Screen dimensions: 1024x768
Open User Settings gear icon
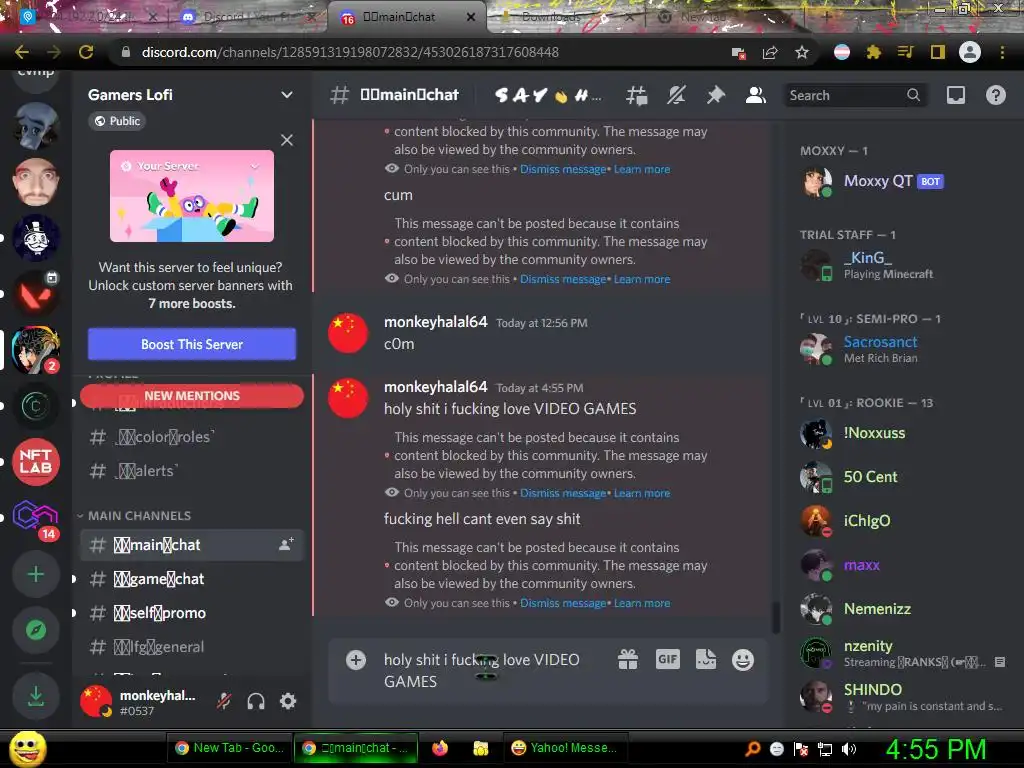pyautogui.click(x=288, y=701)
